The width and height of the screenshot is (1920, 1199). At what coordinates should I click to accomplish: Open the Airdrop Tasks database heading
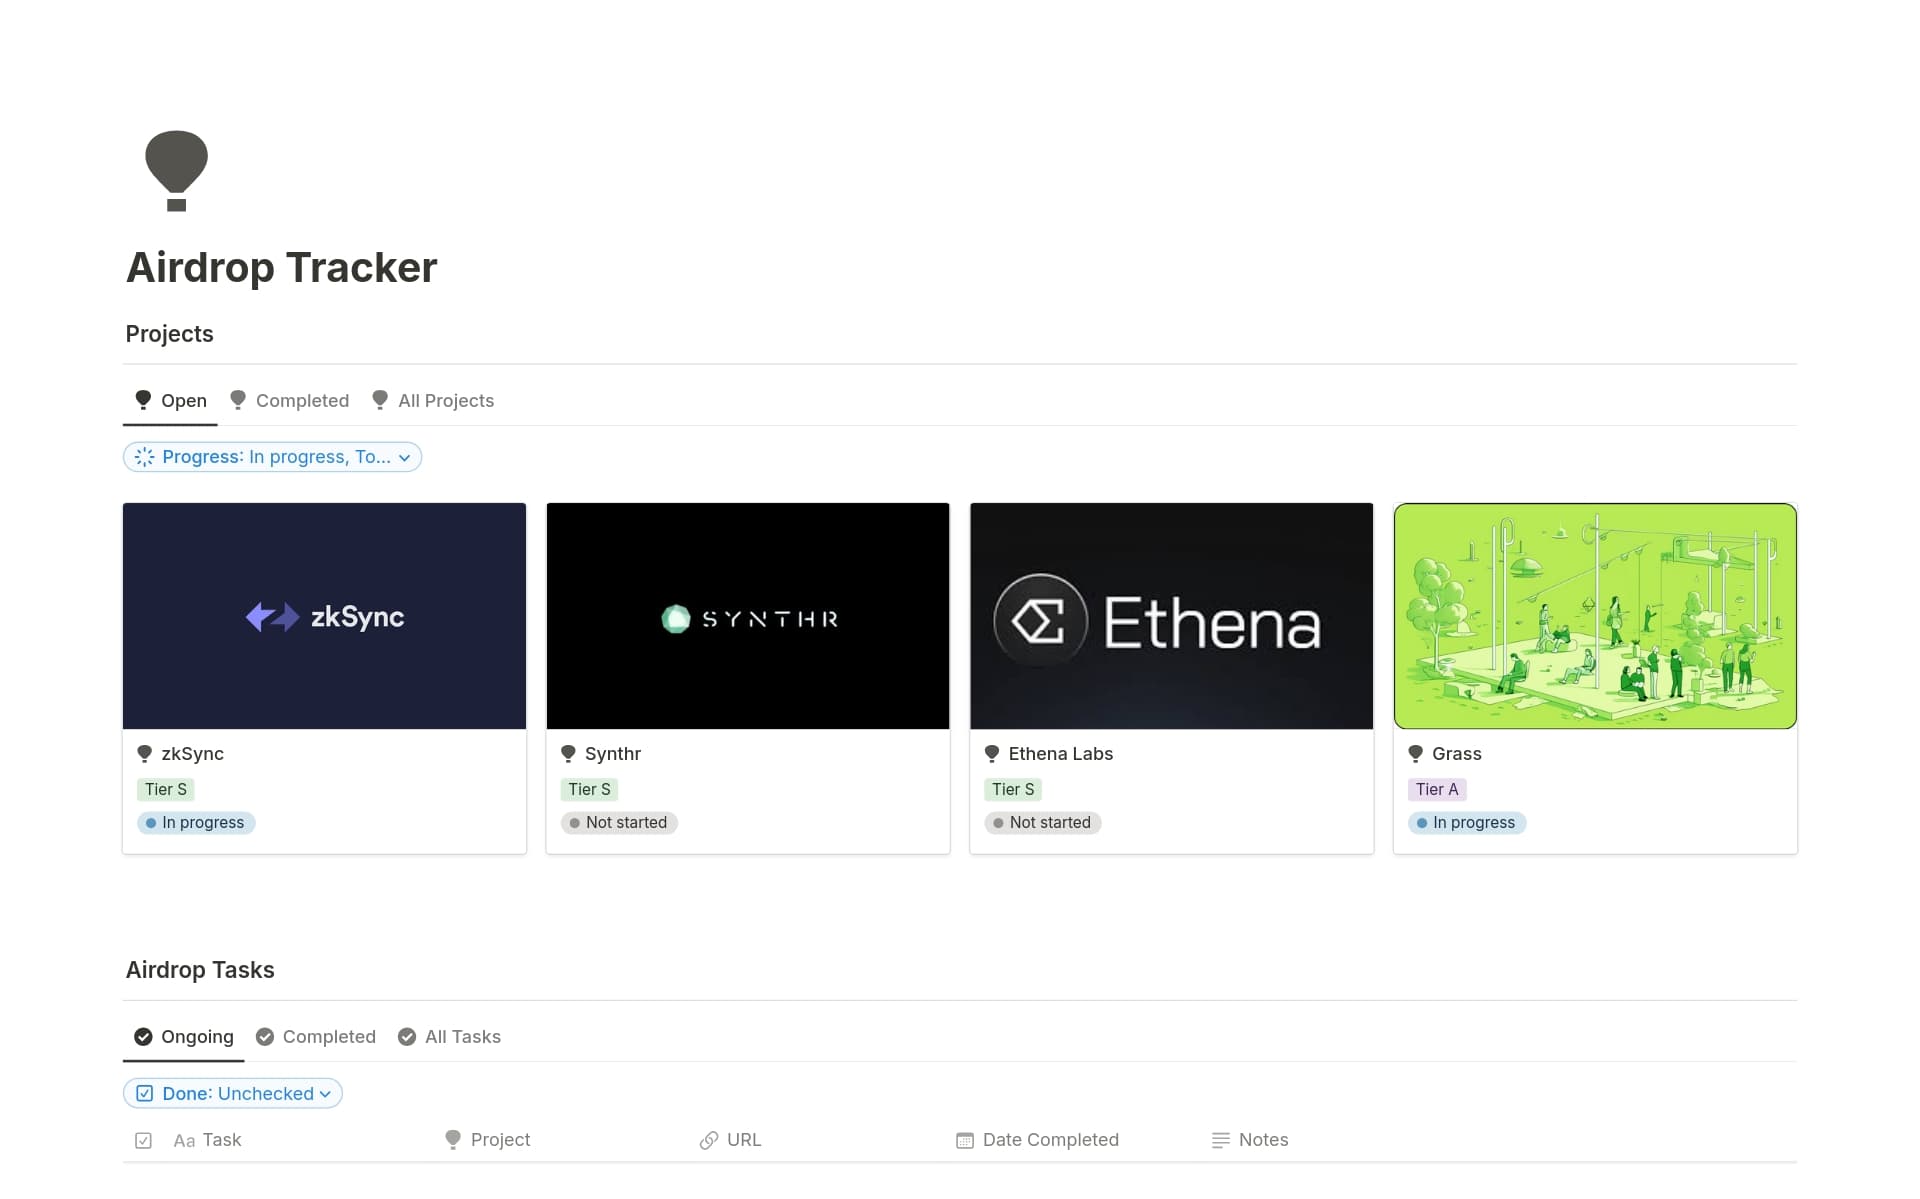pos(200,970)
